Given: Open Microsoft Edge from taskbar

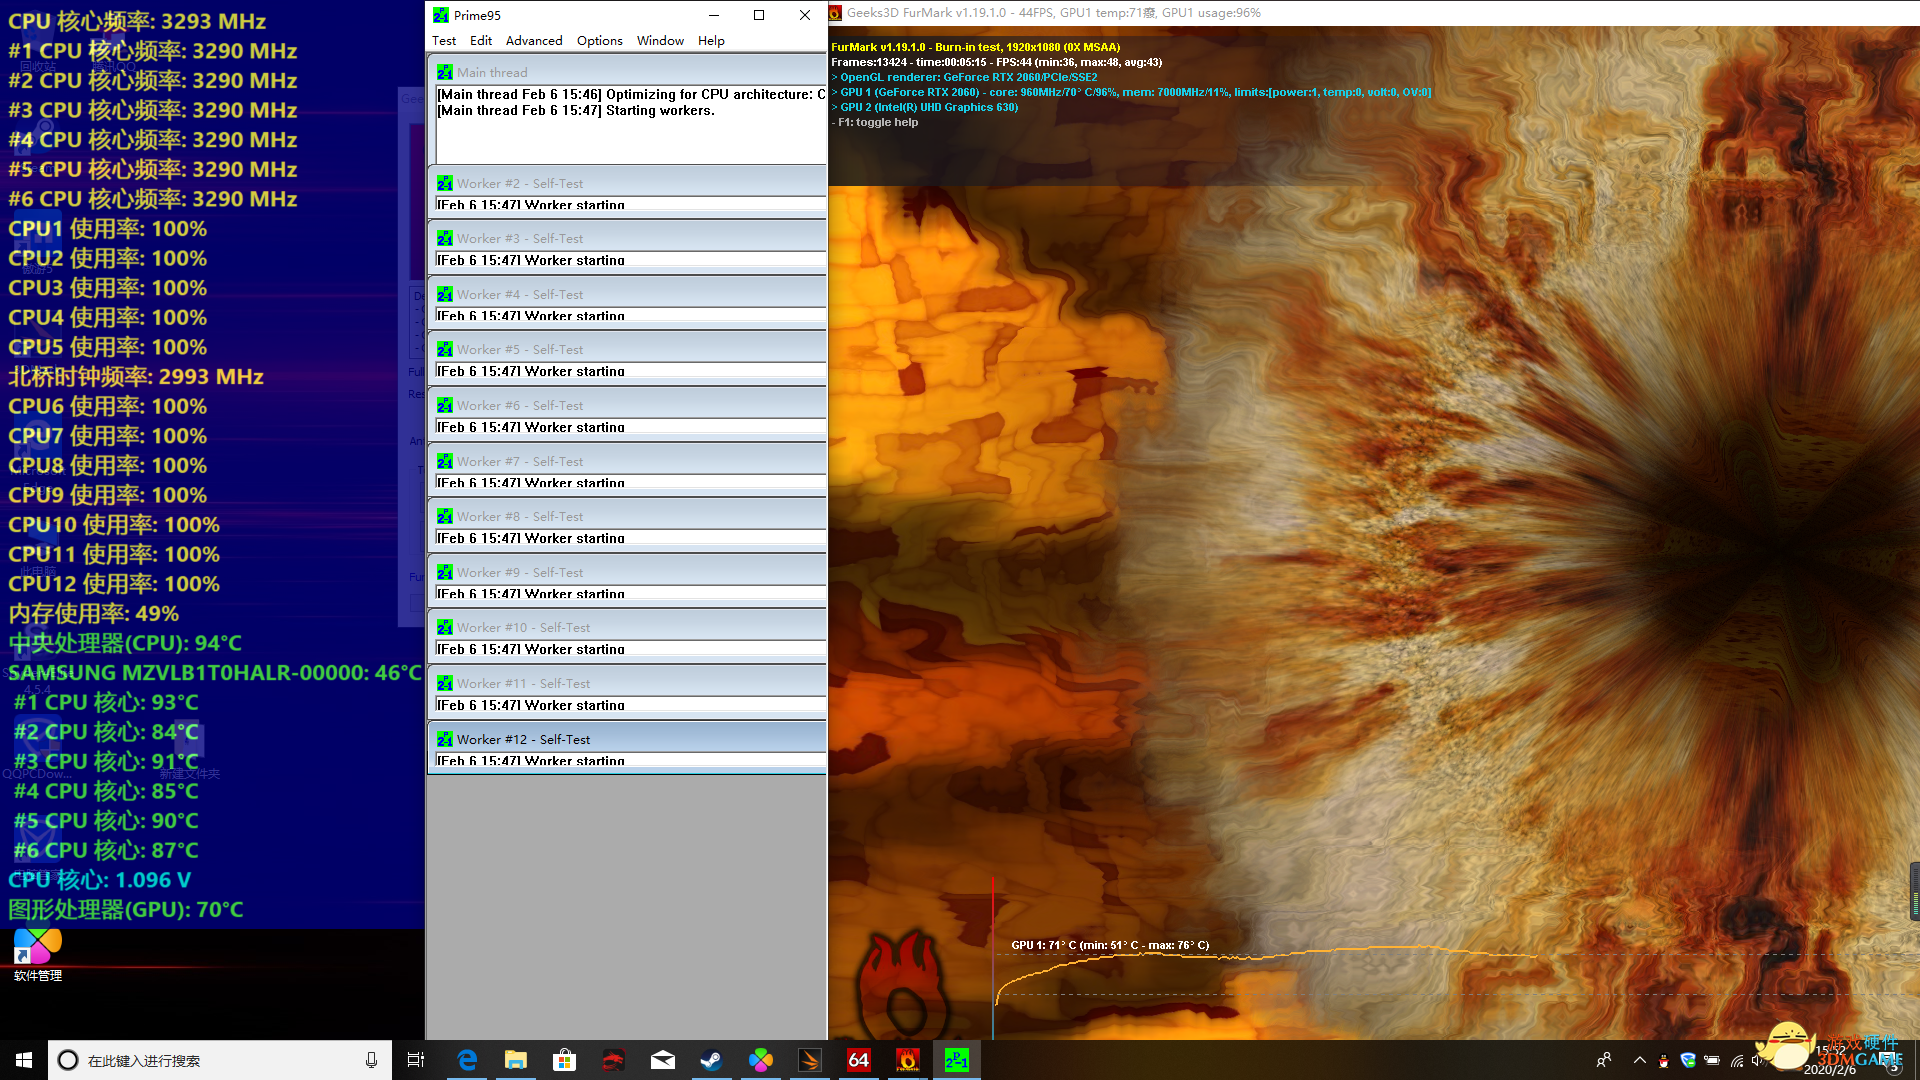Looking at the screenshot, I should tap(467, 1060).
